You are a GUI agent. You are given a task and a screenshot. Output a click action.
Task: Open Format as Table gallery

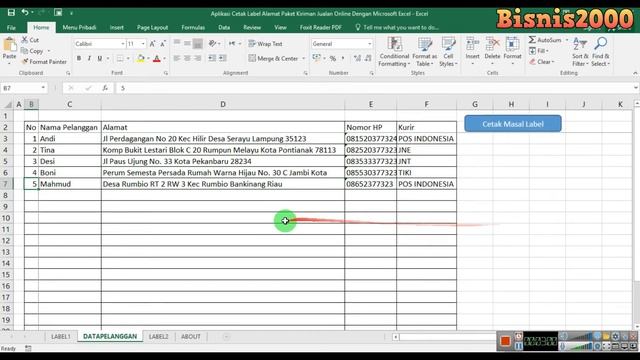(424, 52)
